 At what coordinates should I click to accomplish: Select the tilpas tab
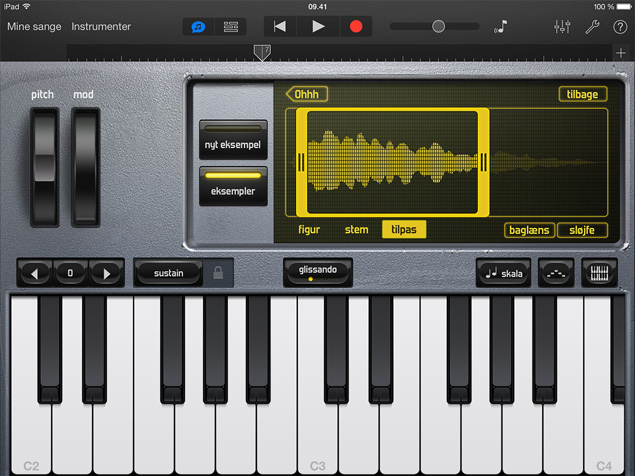point(404,230)
